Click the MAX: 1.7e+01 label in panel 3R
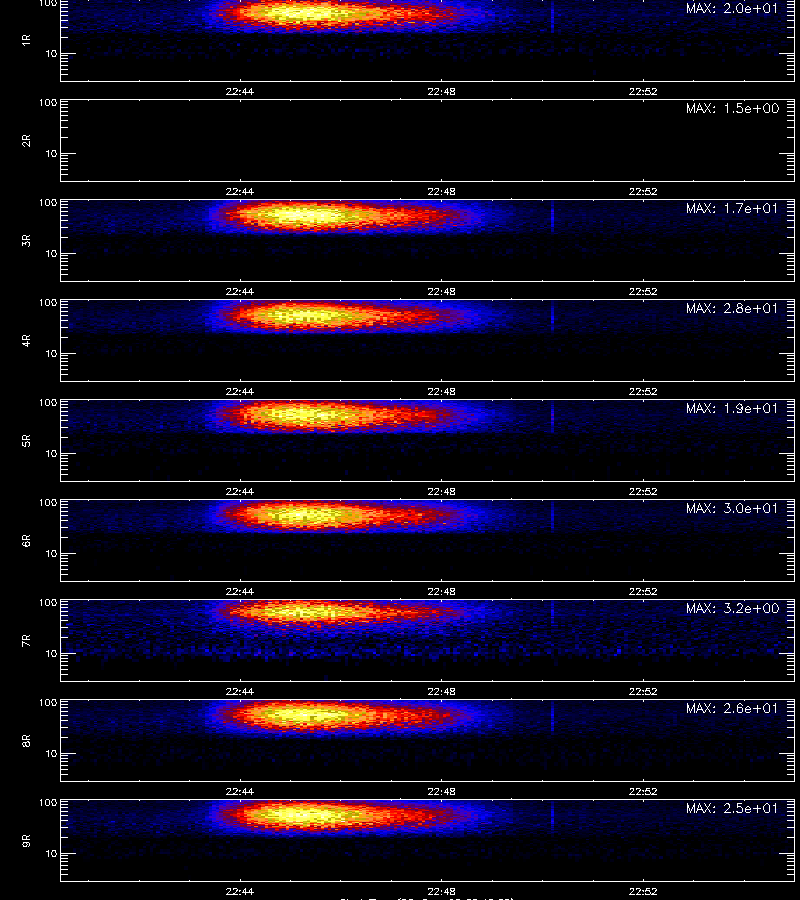 coord(732,208)
